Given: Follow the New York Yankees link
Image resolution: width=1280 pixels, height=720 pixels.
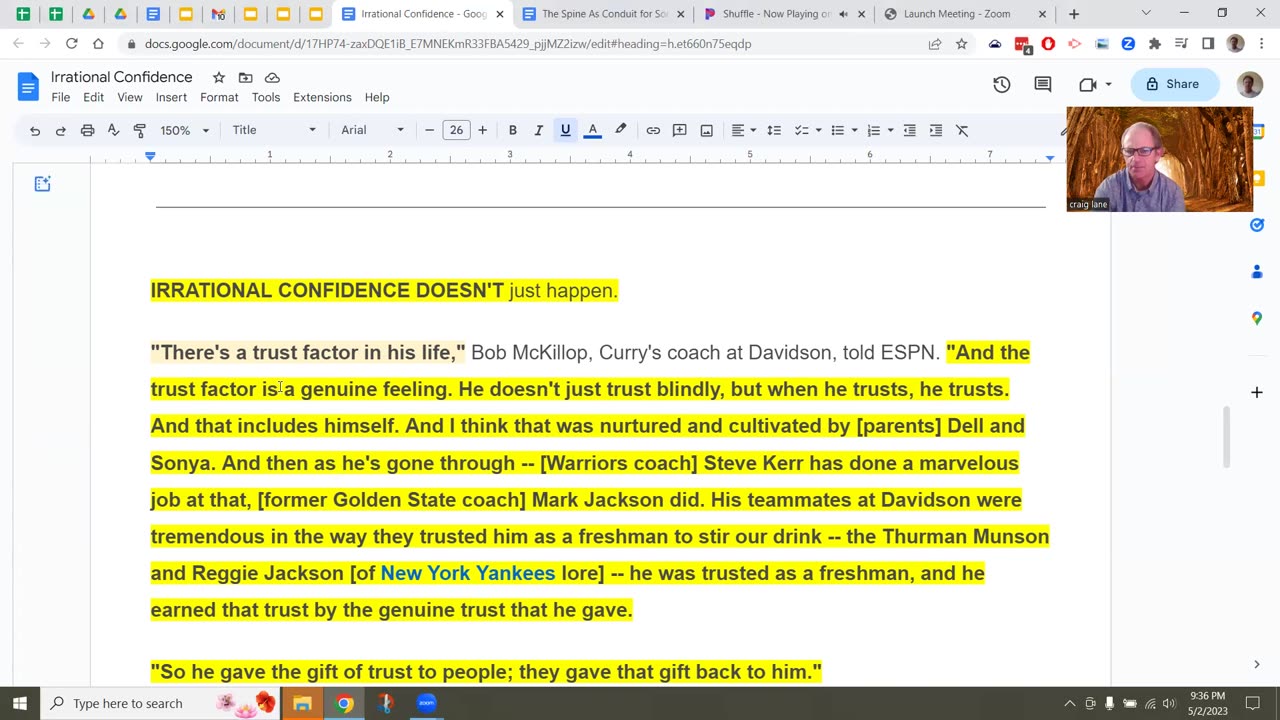Looking at the screenshot, I should (468, 573).
